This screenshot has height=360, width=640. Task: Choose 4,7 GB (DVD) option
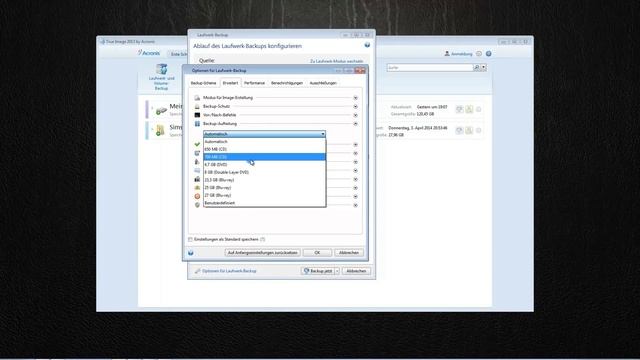[264, 164]
